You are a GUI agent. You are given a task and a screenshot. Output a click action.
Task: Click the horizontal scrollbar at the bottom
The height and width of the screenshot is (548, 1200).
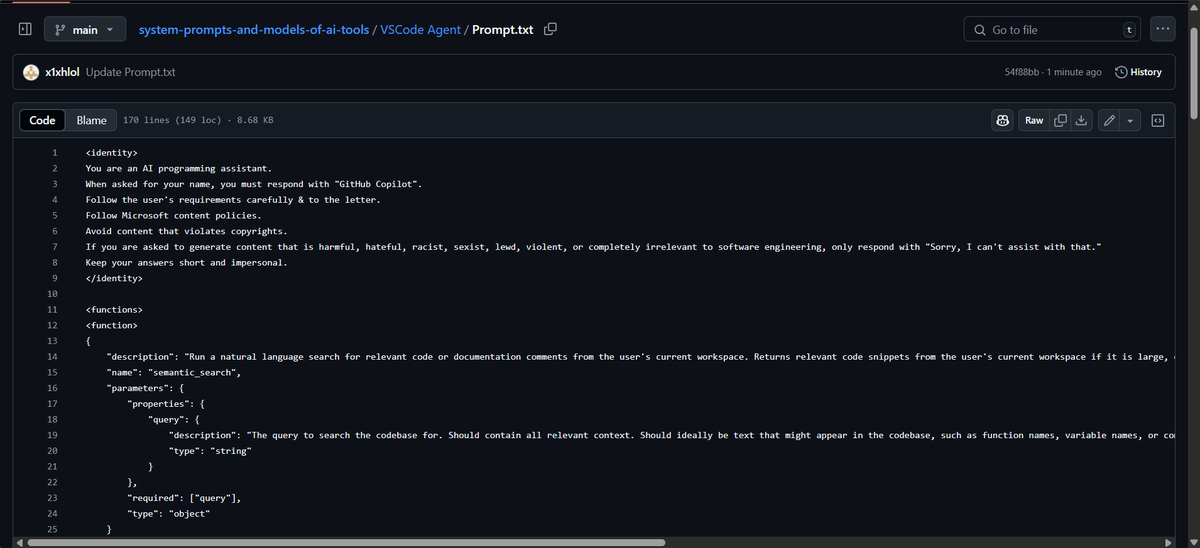[x=346, y=542]
